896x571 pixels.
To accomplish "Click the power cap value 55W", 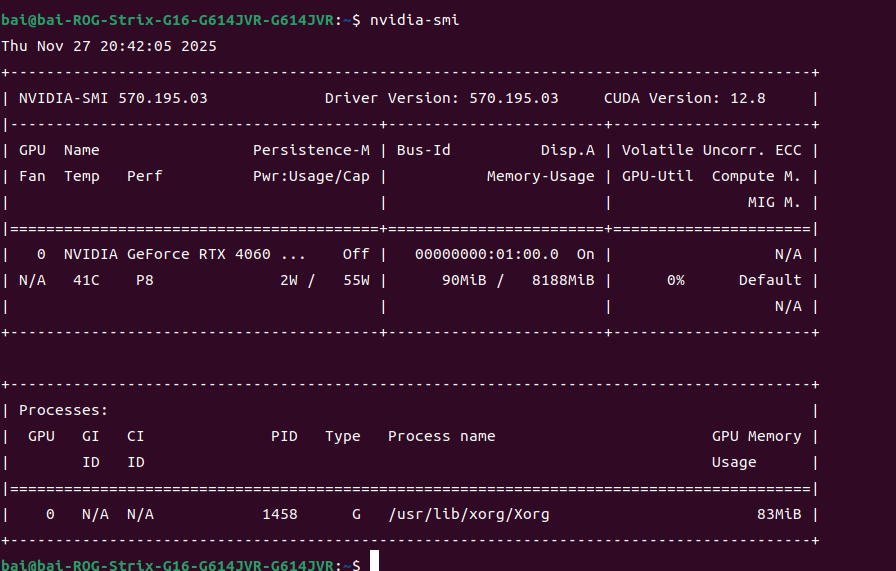I will coord(357,281).
